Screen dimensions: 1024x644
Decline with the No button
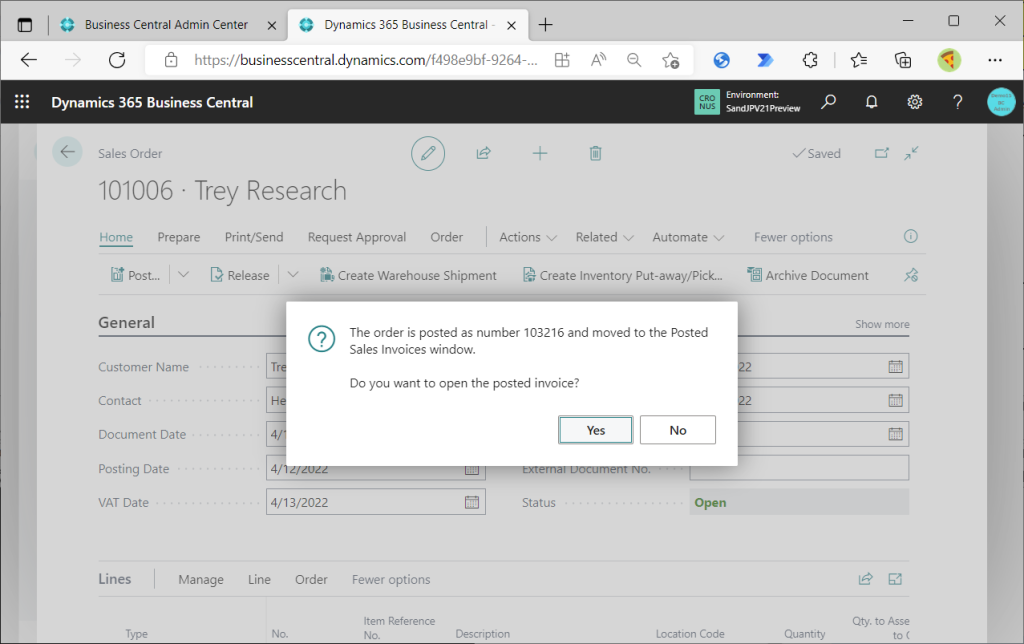[x=677, y=430]
